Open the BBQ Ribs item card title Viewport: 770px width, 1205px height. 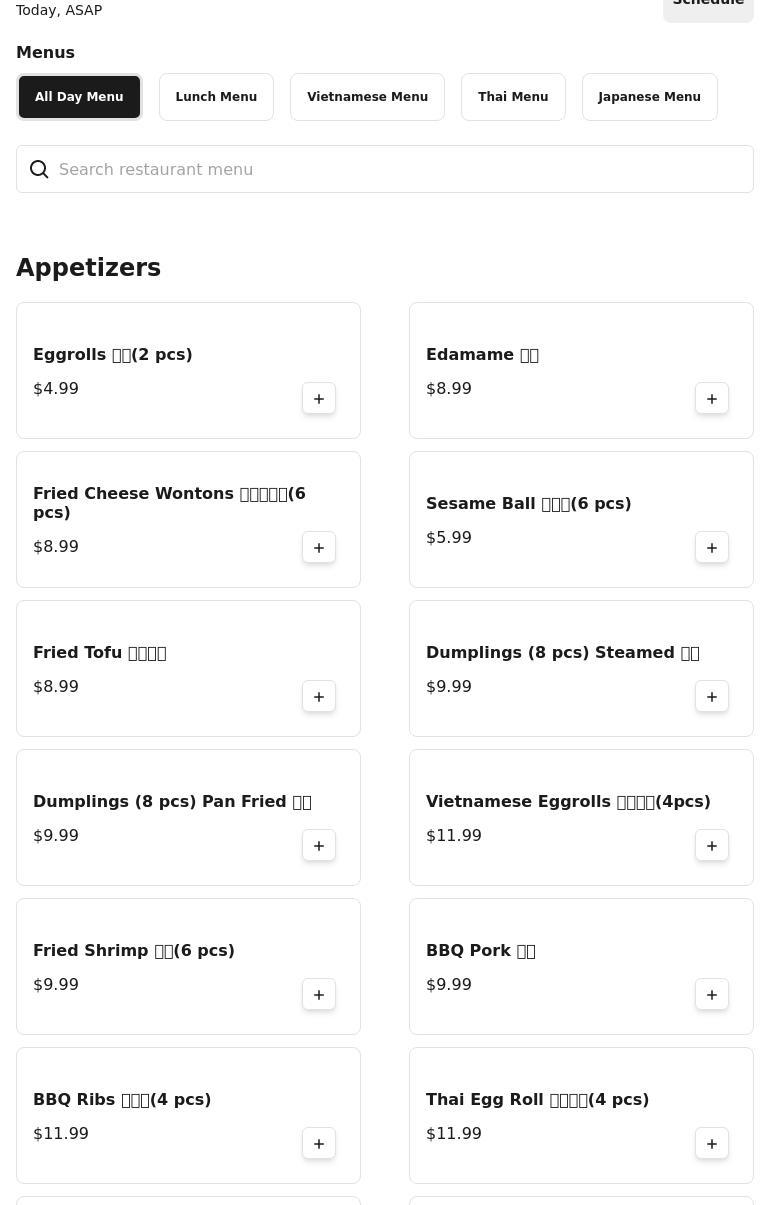pyautogui.click(x=122, y=1099)
